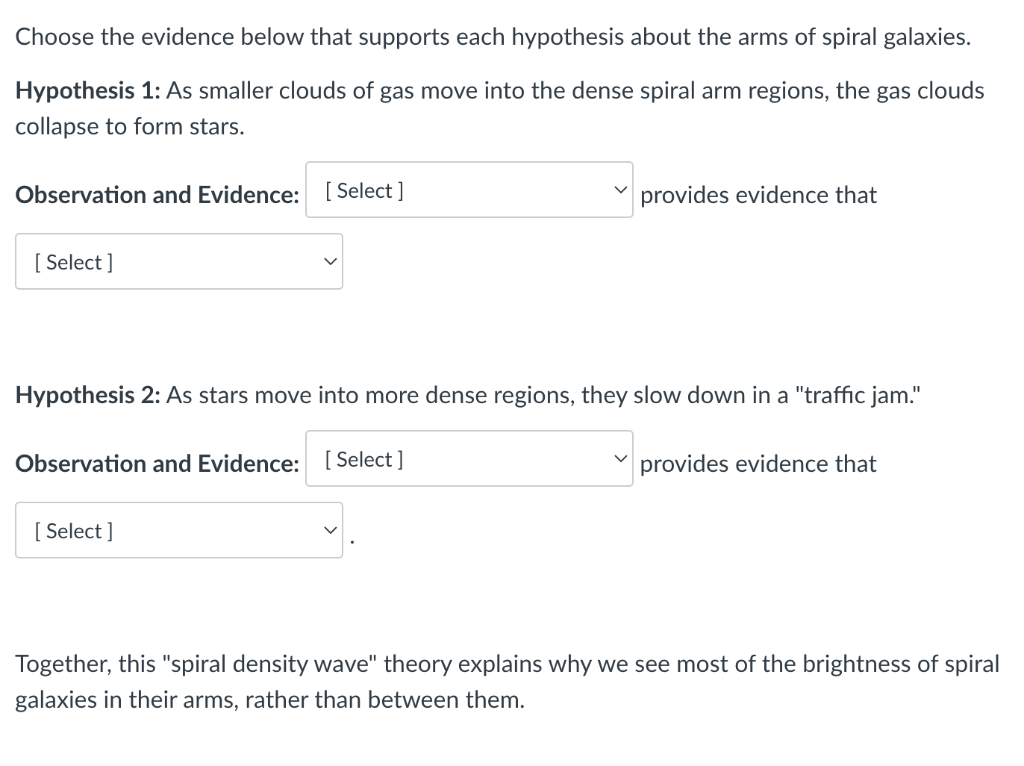
Task: Open the first Select dropdown under Hypothesis 1
Action: pos(469,188)
